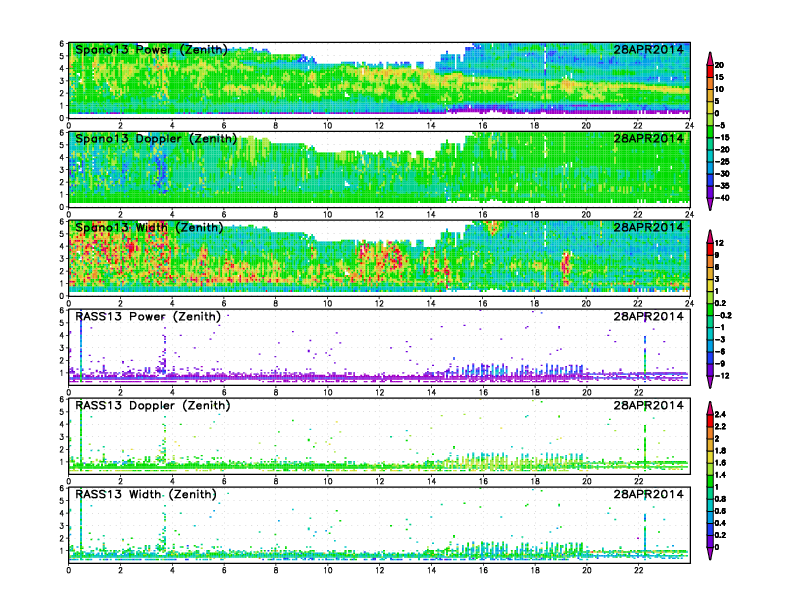
Task: Click the "Spano13 Power (Zenith)" panel title
Action: [152, 50]
